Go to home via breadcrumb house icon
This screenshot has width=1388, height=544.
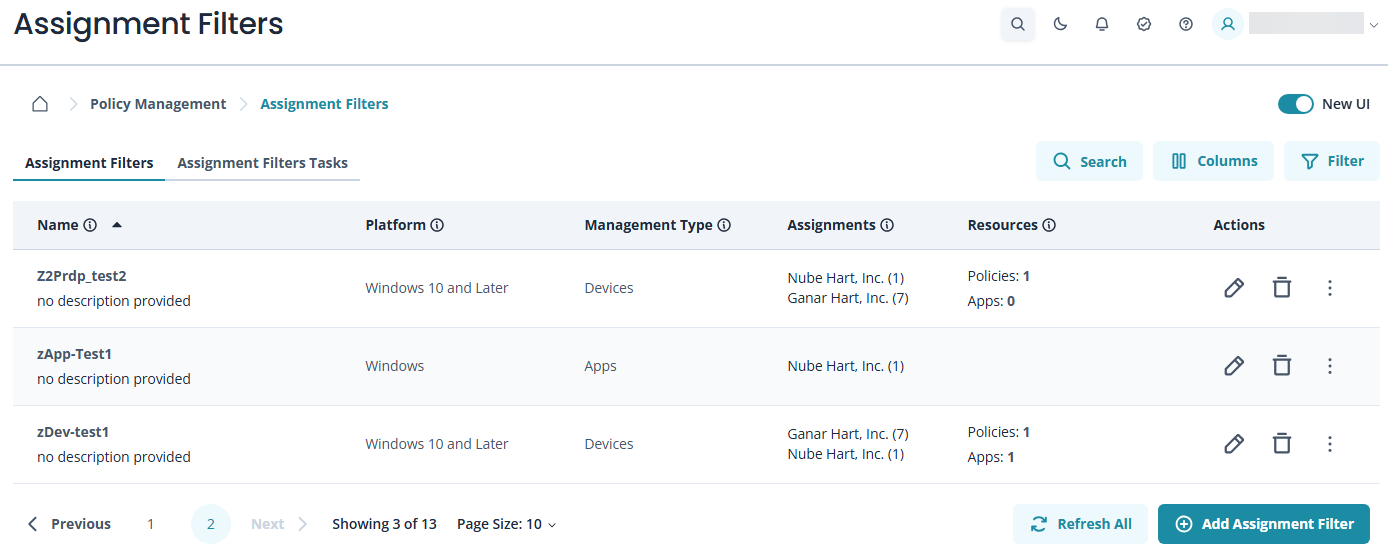pyautogui.click(x=40, y=104)
